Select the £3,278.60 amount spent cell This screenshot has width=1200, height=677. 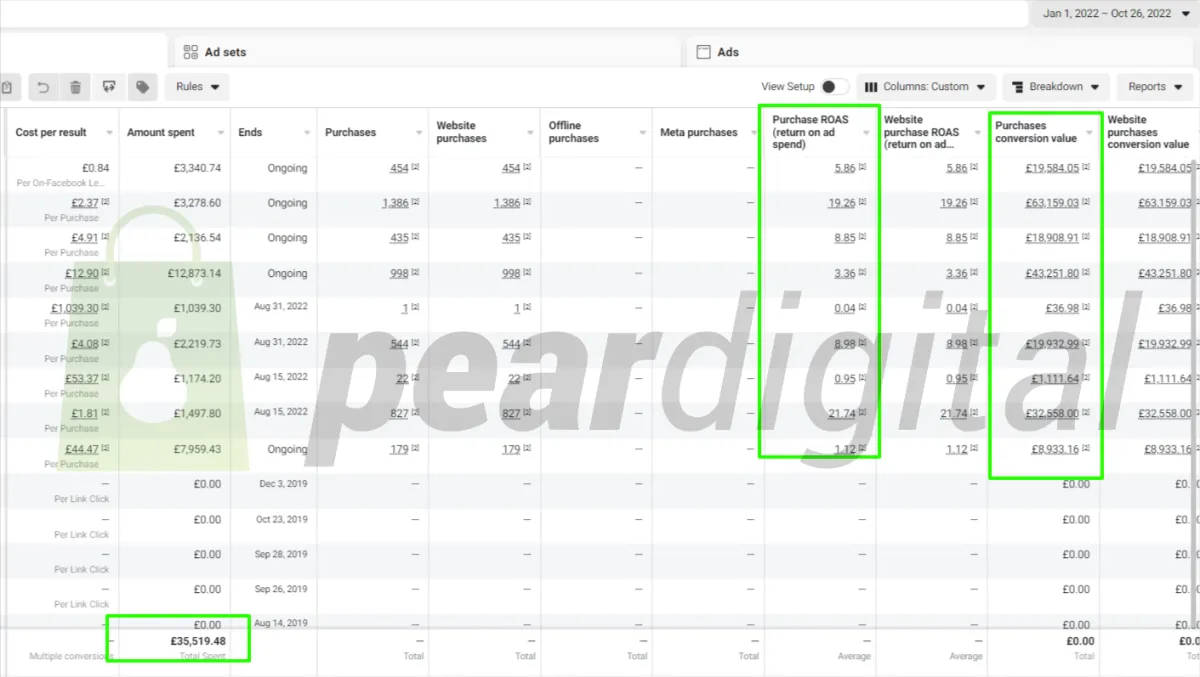pos(197,203)
